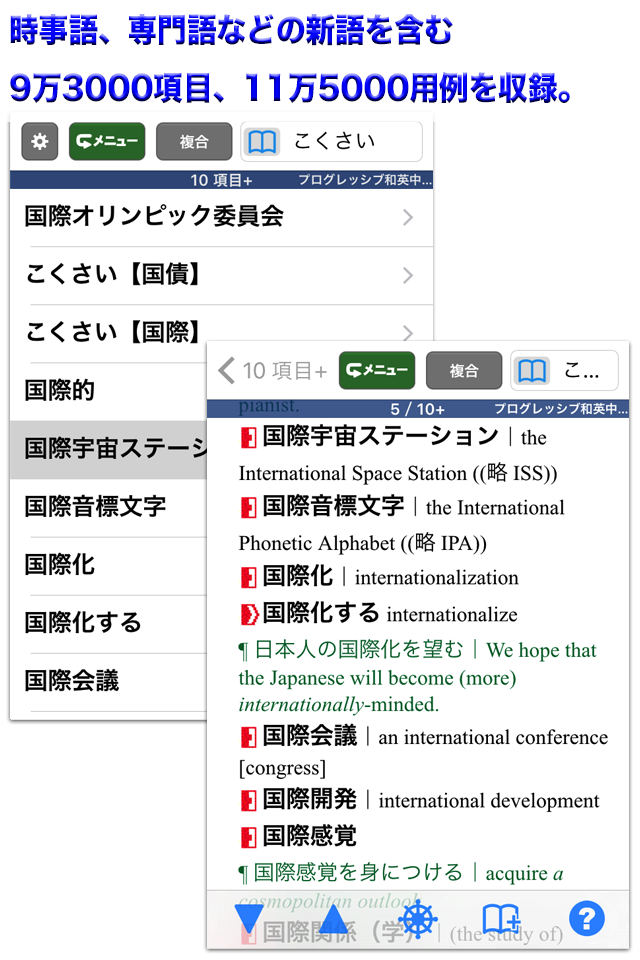Viewport: 640px width, 960px height.
Task: Tap red marker beside 国際宇宙ステーション heading
Action: [248, 438]
